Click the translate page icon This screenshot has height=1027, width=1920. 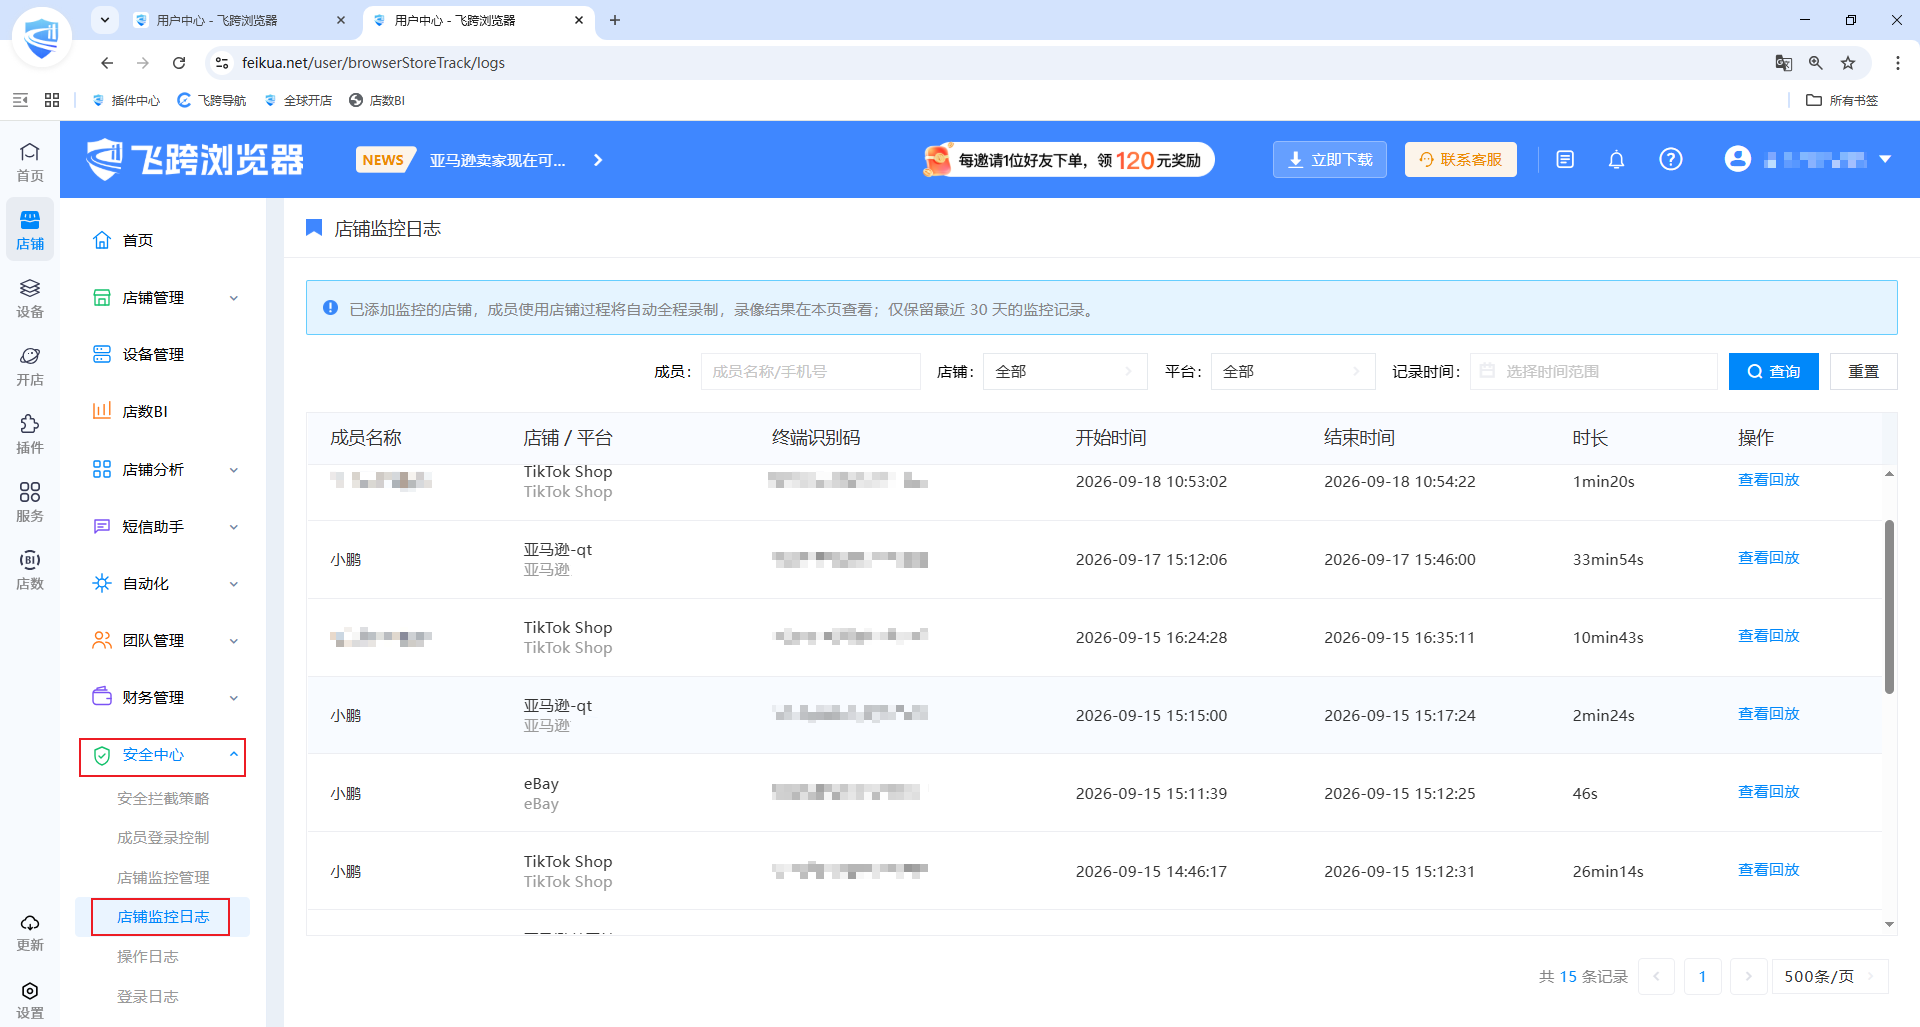pyautogui.click(x=1783, y=63)
